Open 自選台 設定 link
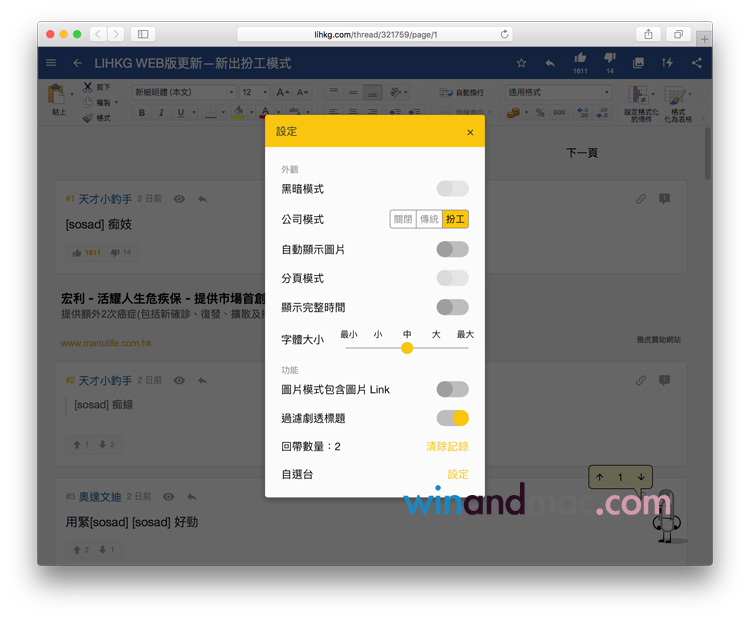750x619 pixels. 457,474
